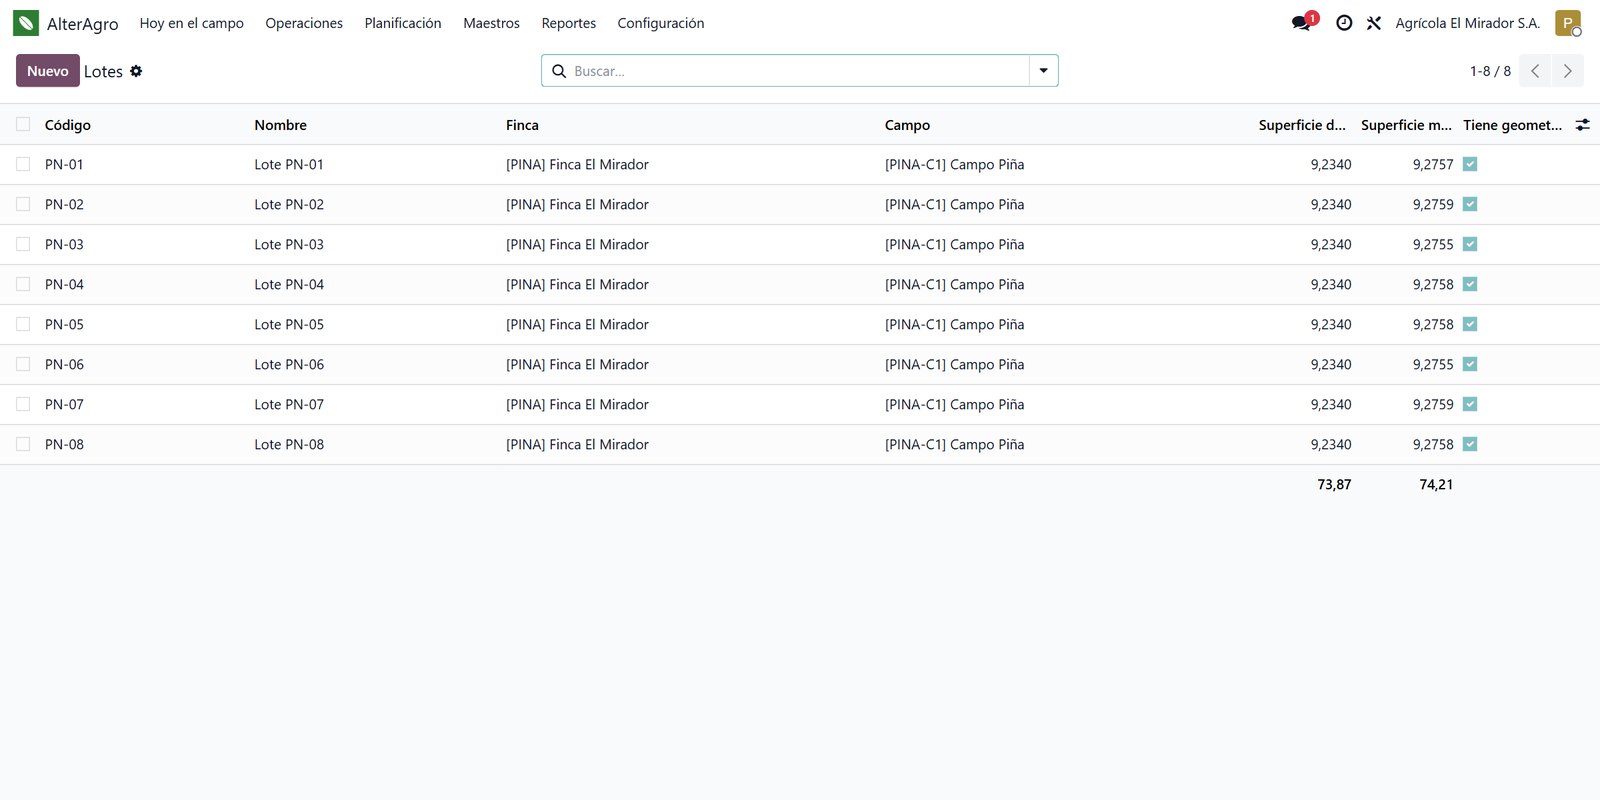1600x800 pixels.
Task: Open the chat messages icon with notification
Action: coord(1302,22)
